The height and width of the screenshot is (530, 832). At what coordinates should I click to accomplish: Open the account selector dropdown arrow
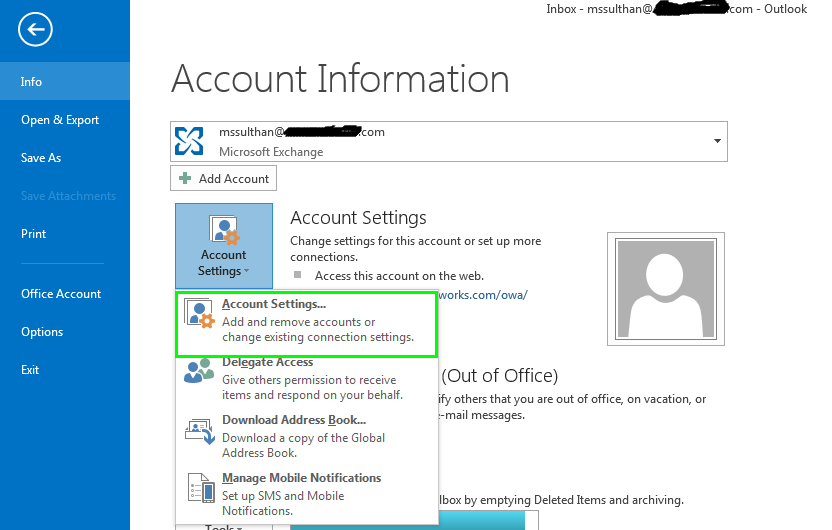tap(717, 141)
